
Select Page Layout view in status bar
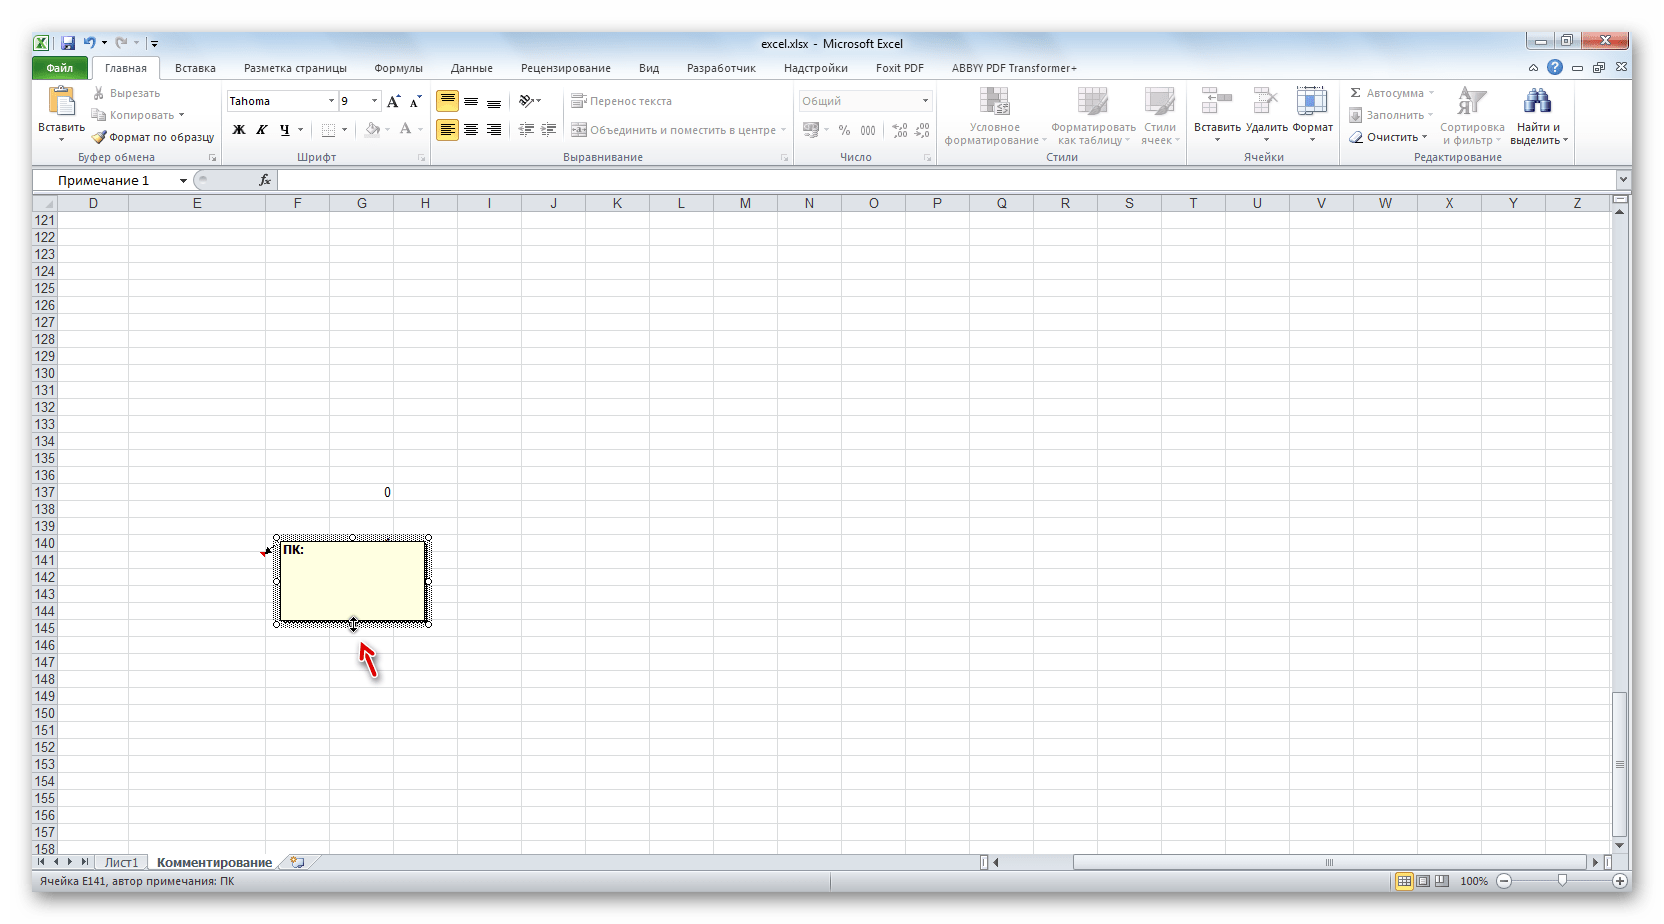pos(1423,881)
